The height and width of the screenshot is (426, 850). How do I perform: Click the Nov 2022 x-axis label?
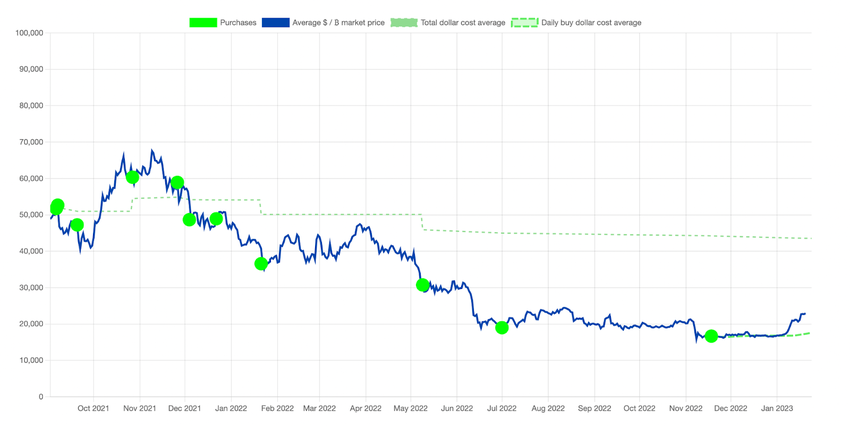tap(686, 408)
